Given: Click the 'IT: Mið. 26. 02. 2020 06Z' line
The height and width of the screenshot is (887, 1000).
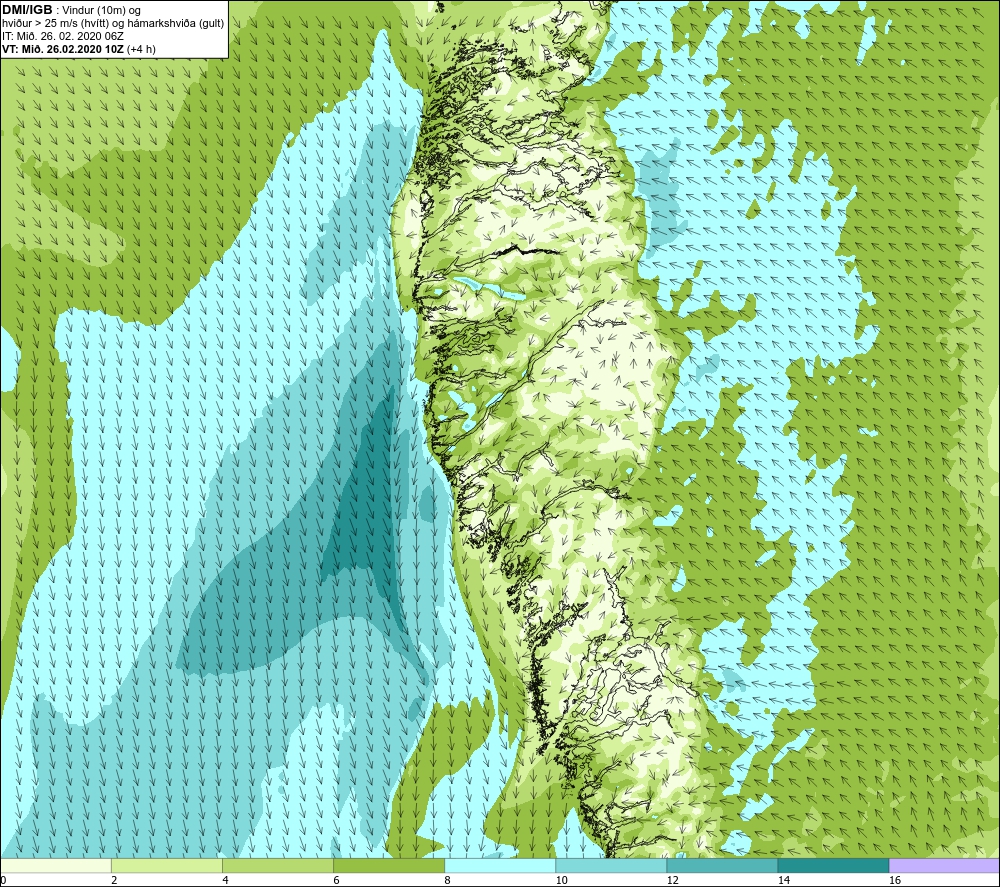Looking at the screenshot, I should 62,36.
